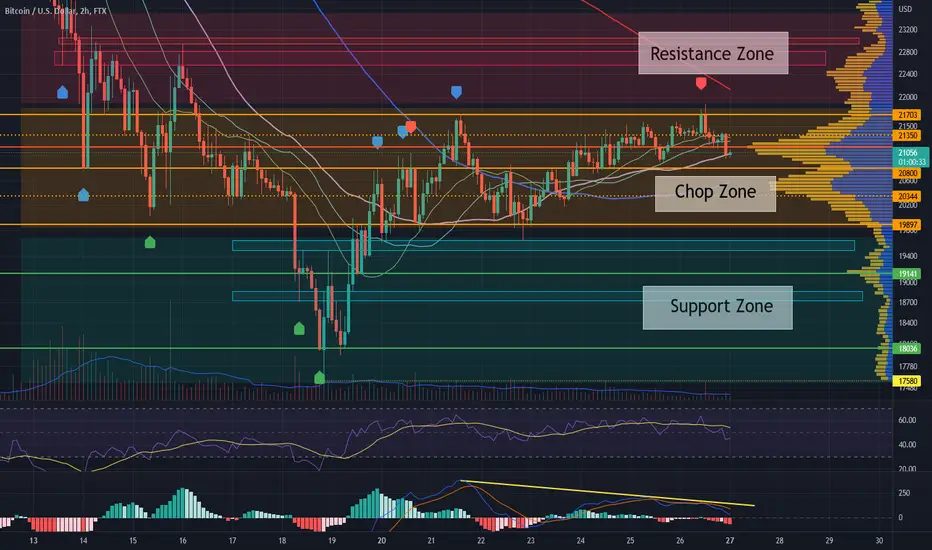Select the Chop Zone text label
932x550 pixels.
pos(715,192)
